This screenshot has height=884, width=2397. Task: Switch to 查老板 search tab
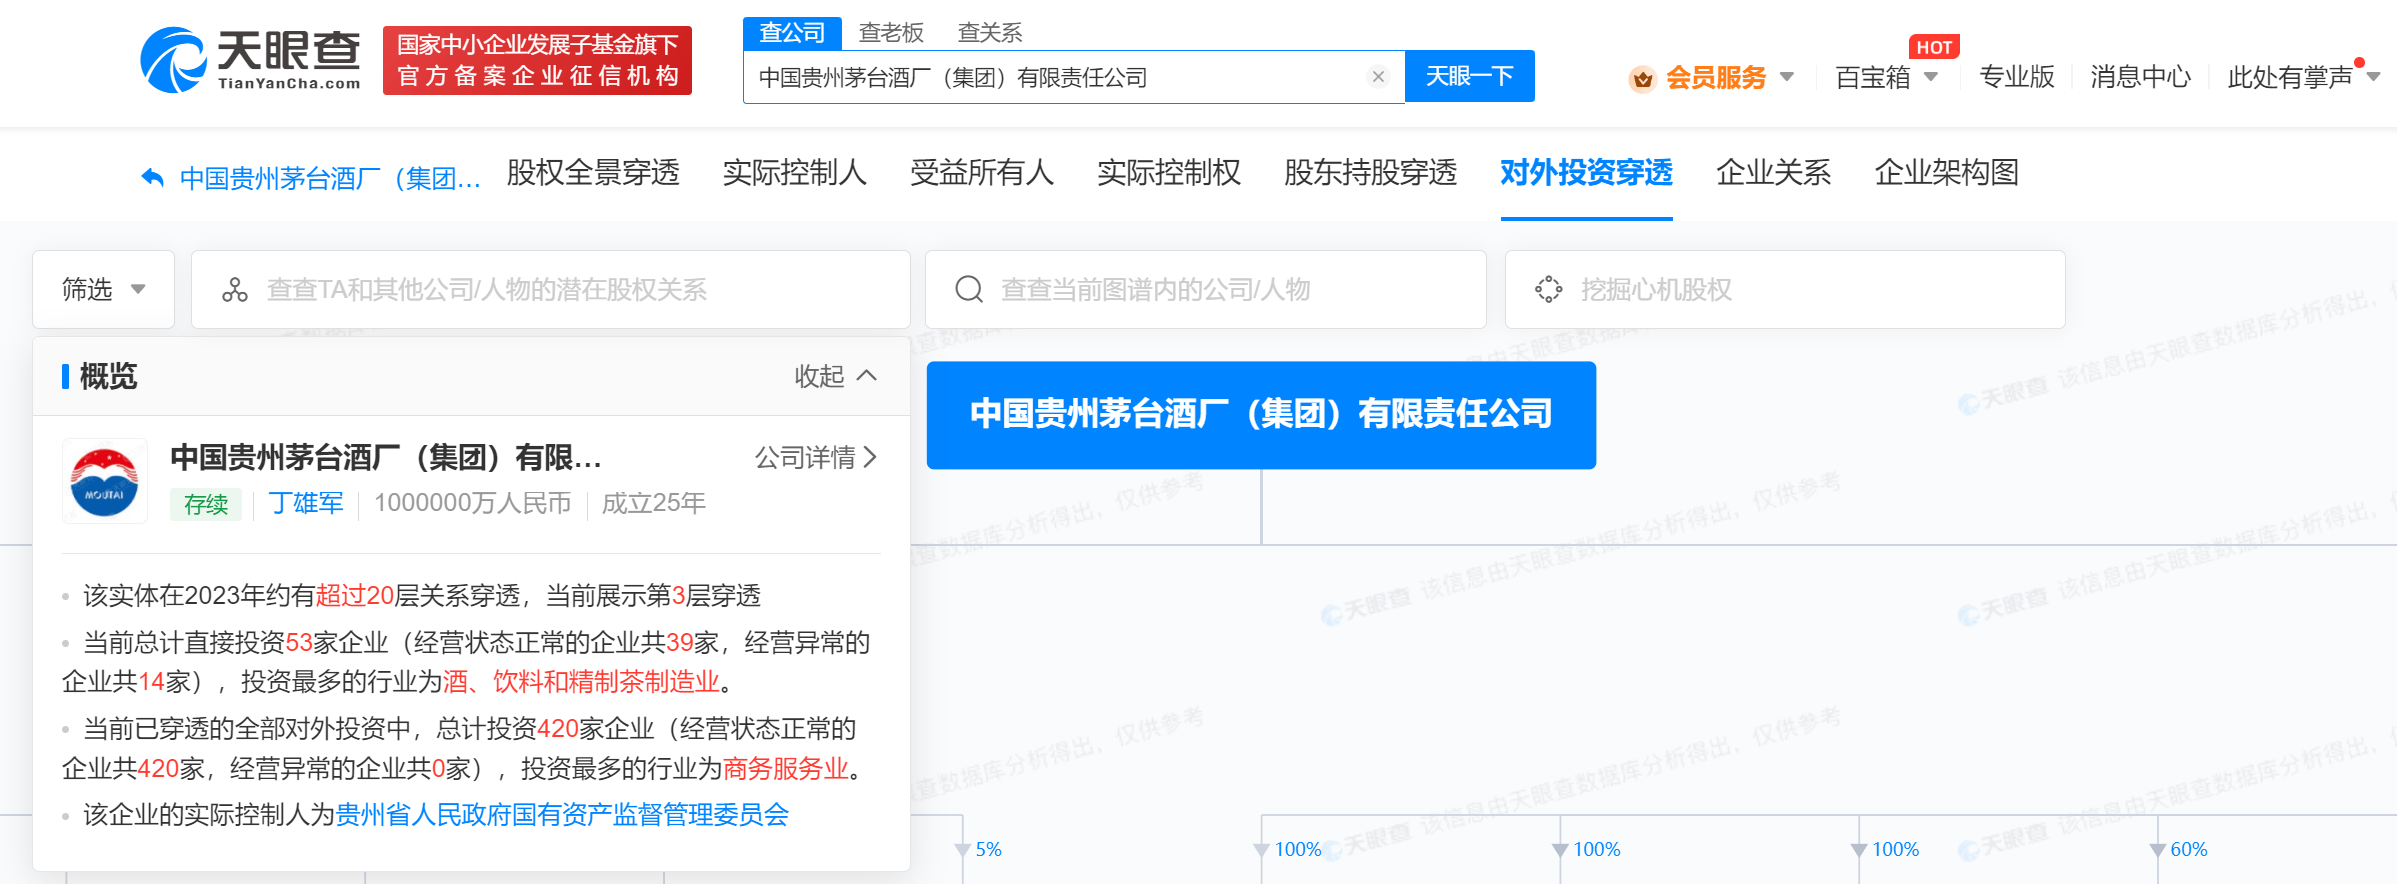tap(890, 33)
